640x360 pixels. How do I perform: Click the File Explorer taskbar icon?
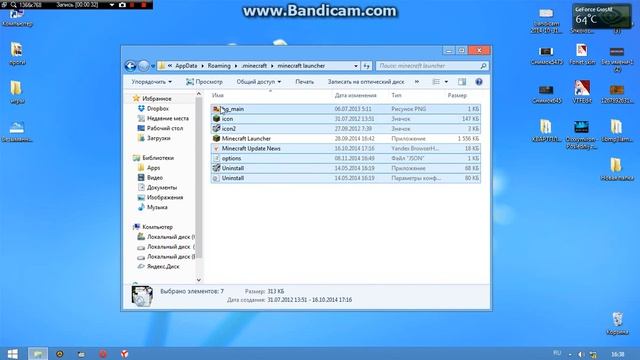[x=38, y=354]
